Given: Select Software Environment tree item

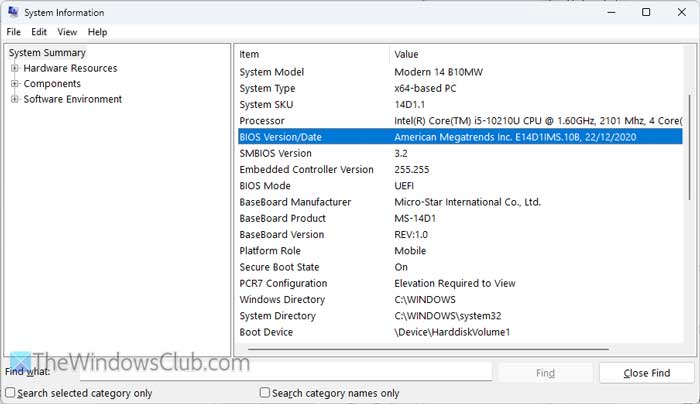Looking at the screenshot, I should 73,99.
